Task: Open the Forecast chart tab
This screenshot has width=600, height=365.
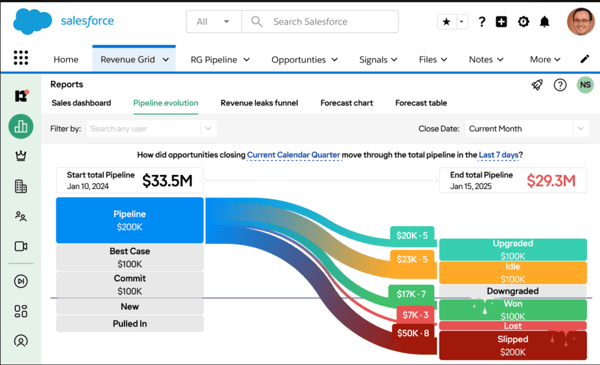Action: 346,103
